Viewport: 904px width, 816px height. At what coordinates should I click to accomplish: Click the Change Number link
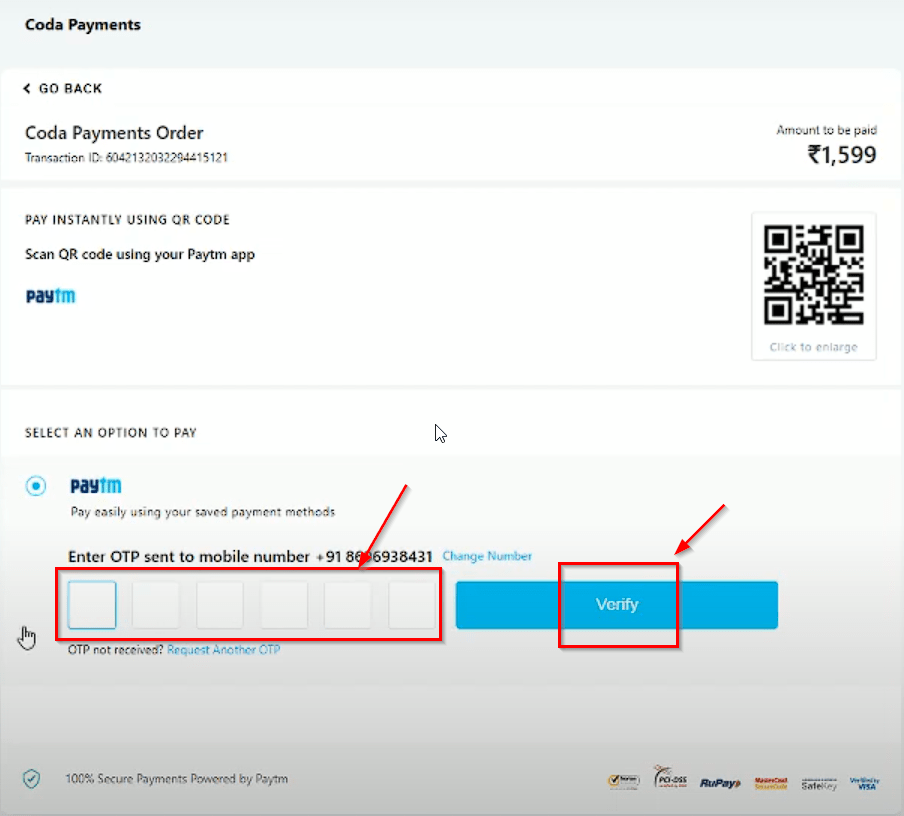click(x=487, y=556)
